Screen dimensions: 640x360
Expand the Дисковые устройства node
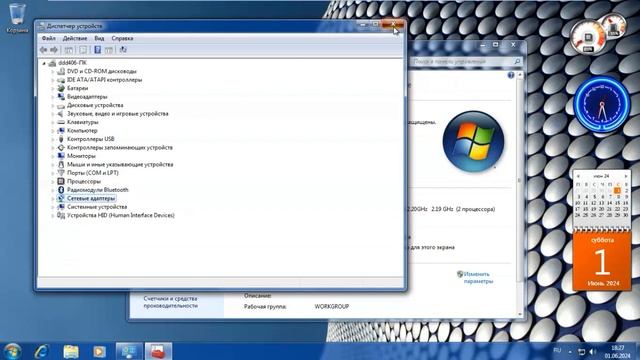pos(53,105)
